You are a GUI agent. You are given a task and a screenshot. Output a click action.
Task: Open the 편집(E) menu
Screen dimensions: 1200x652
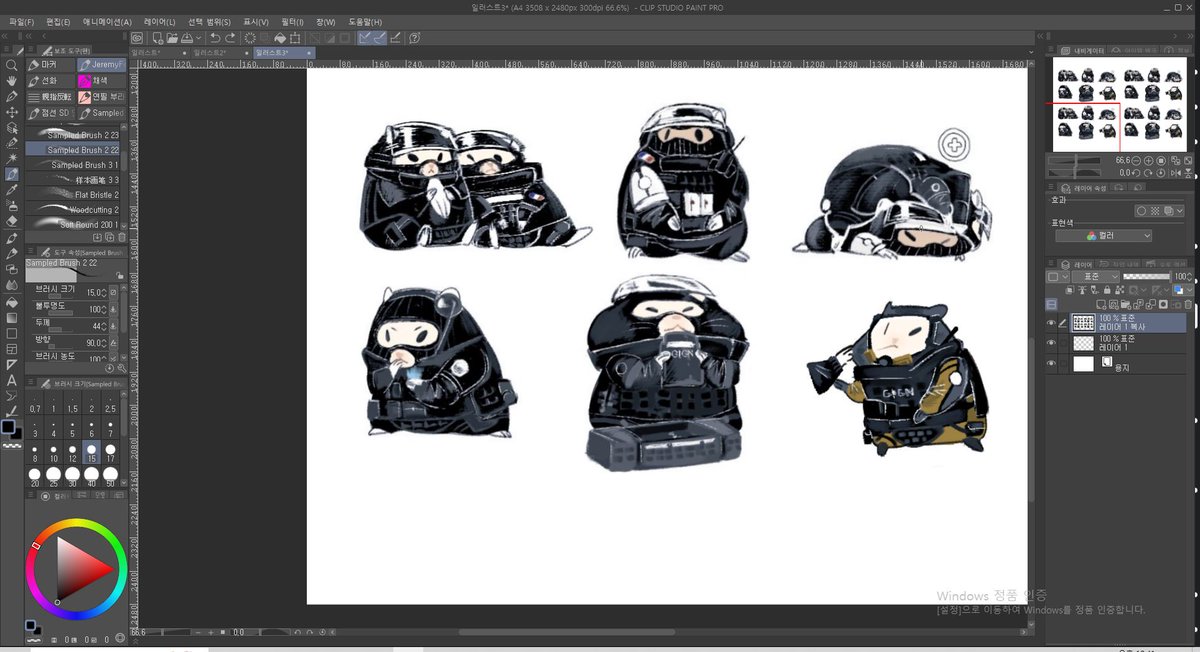59,21
